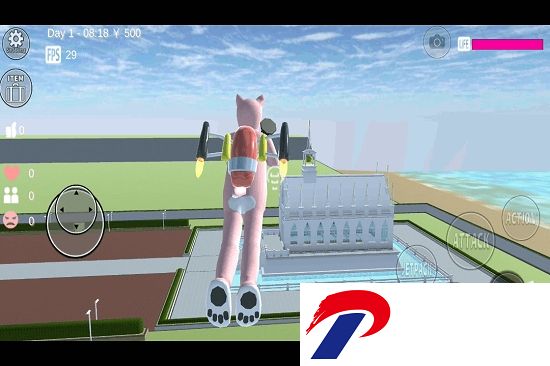Select the angry face enemies icon
Viewport: 550px width, 366px height.
pyautogui.click(x=11, y=220)
